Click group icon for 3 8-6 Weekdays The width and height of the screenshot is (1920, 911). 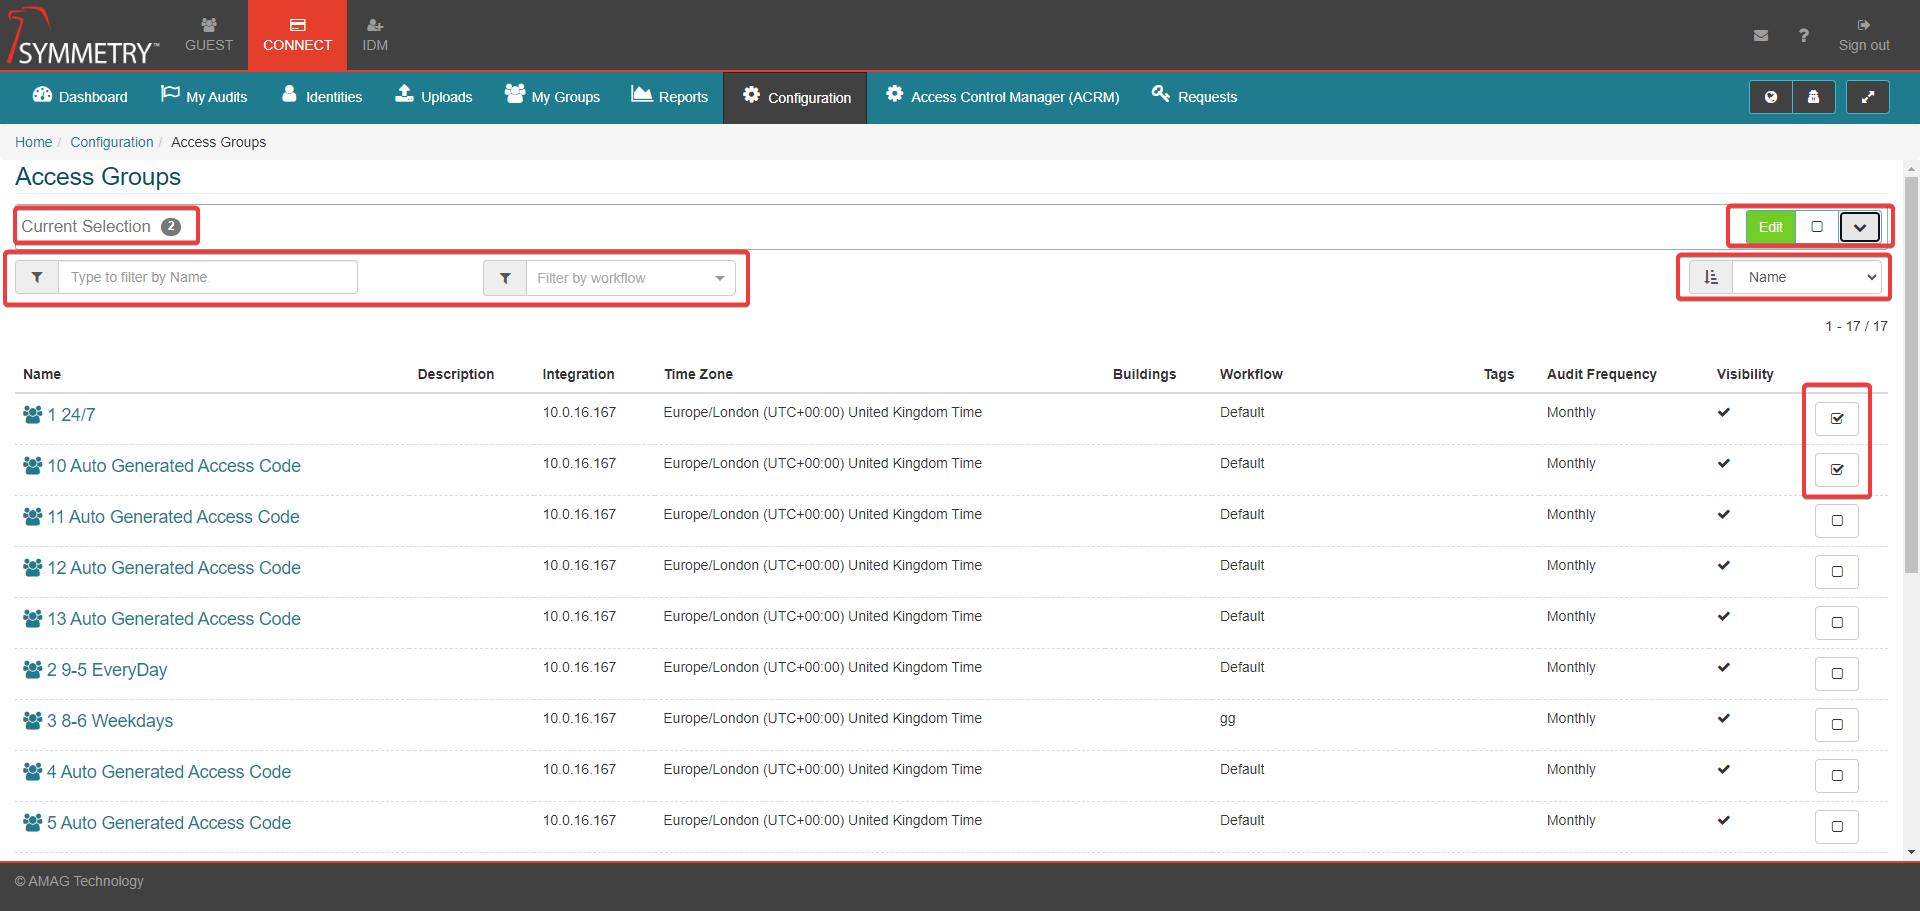coord(33,720)
